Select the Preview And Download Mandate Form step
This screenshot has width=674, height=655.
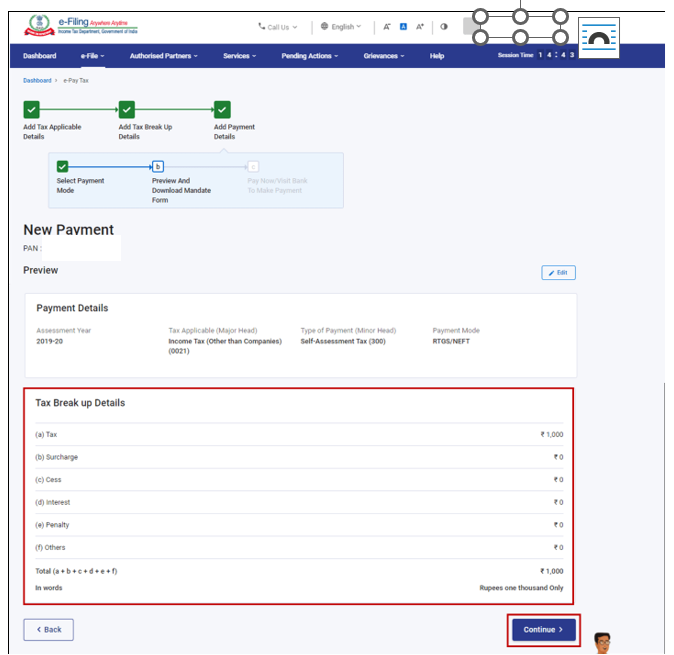(x=158, y=167)
